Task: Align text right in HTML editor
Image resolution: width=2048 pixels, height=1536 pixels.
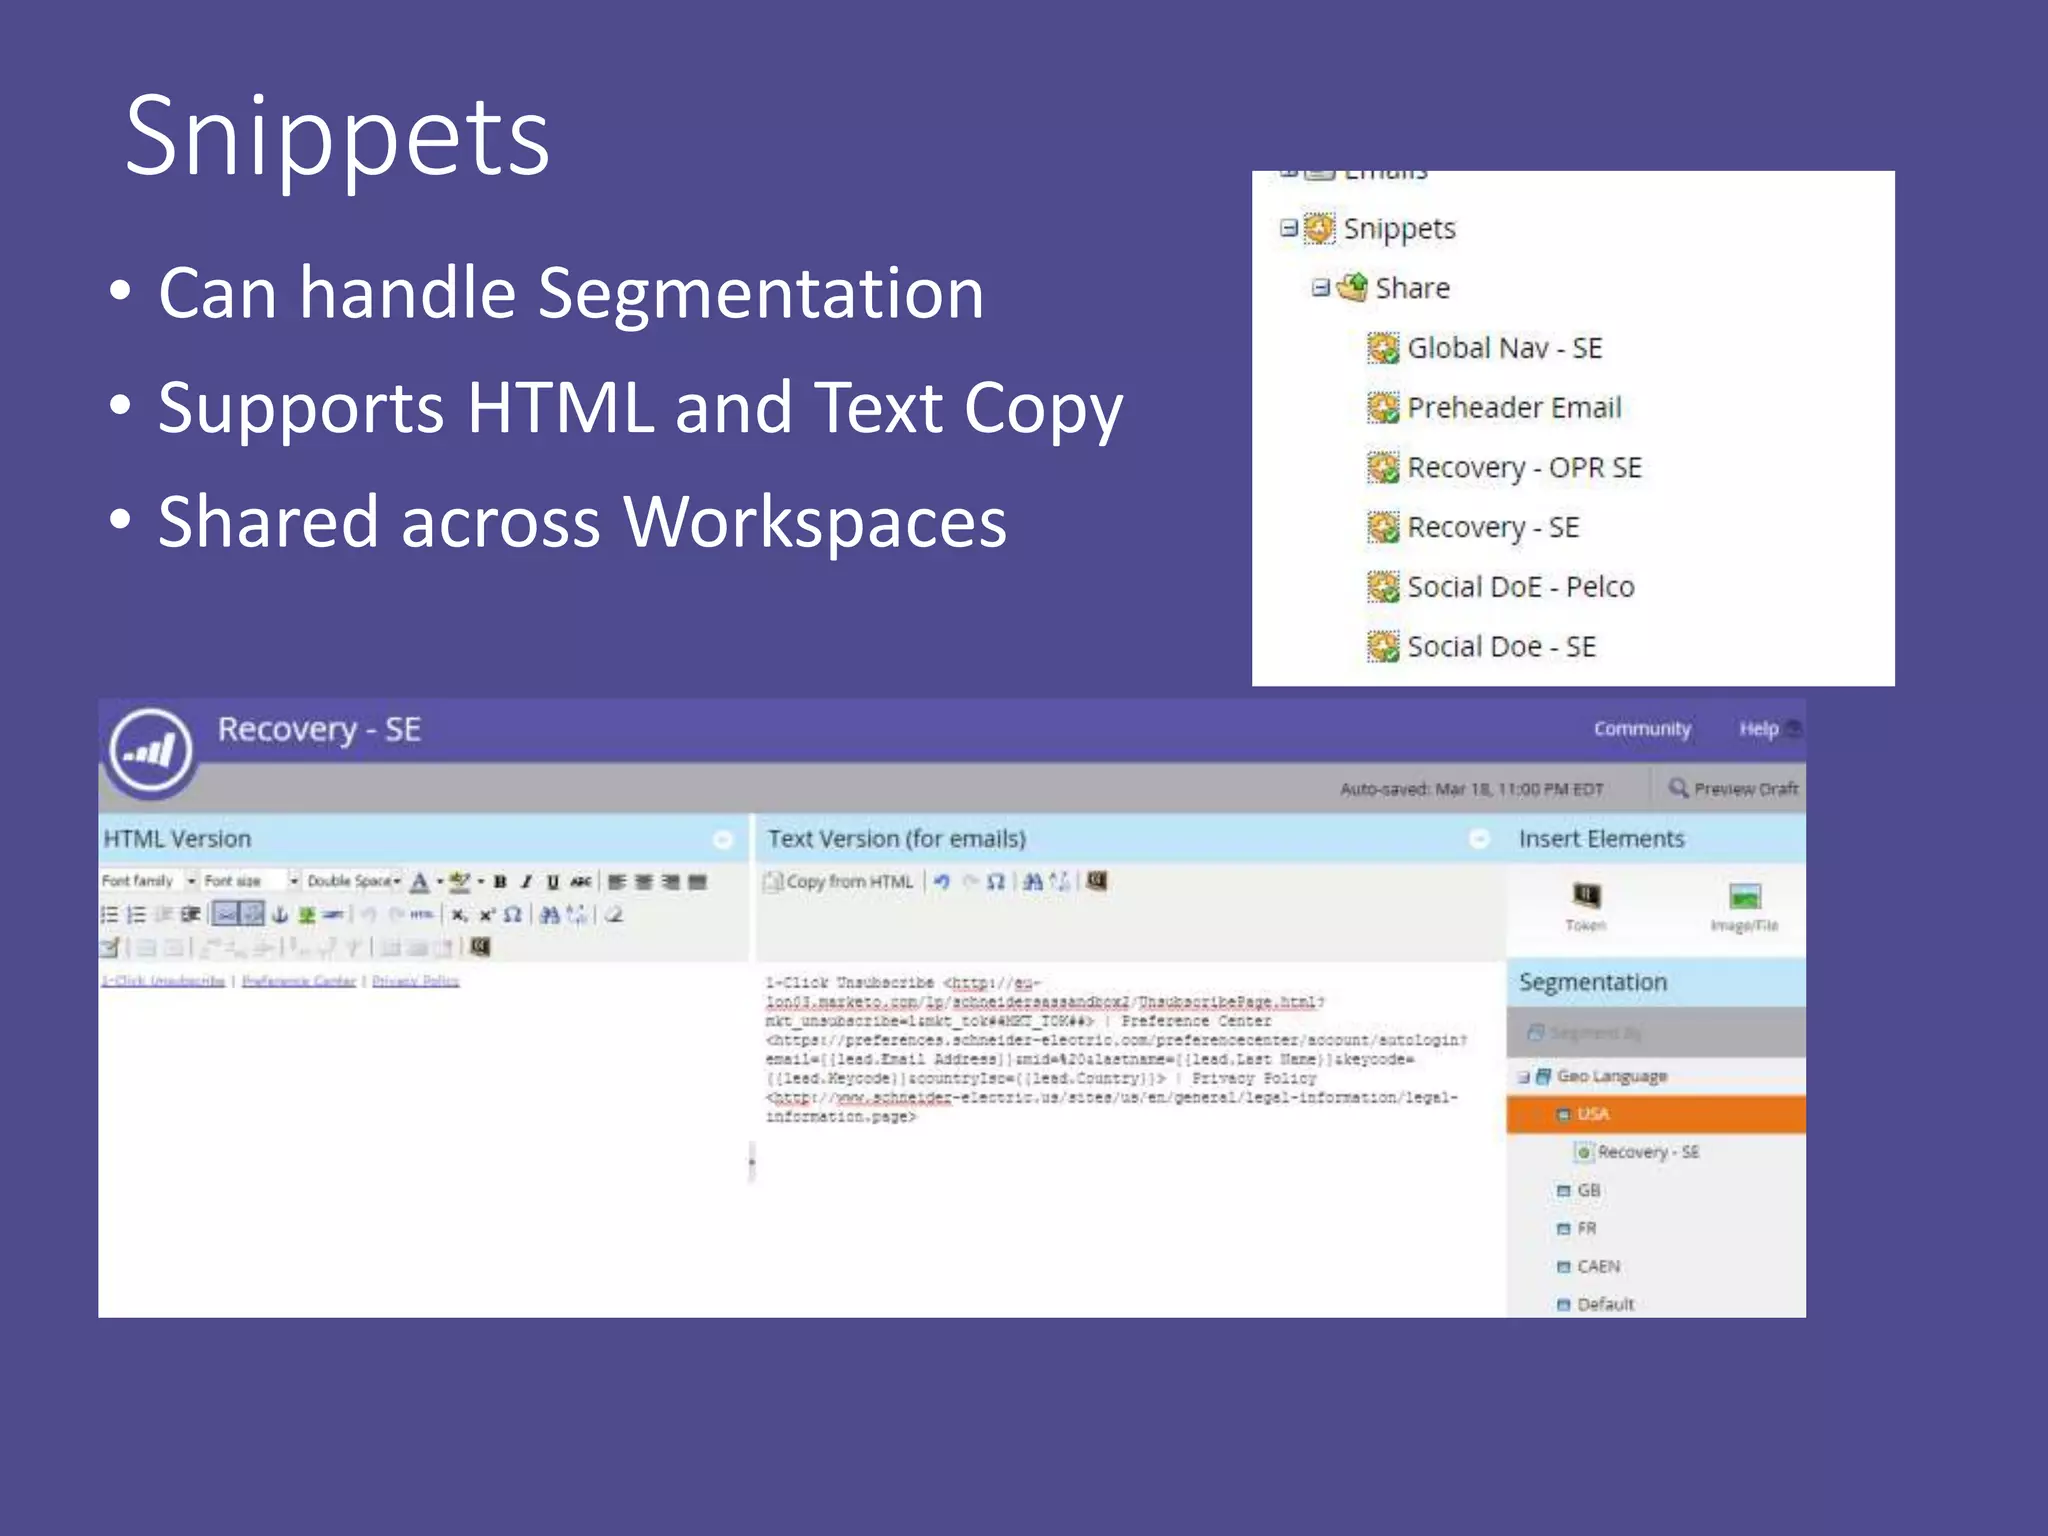Action: coord(670,882)
